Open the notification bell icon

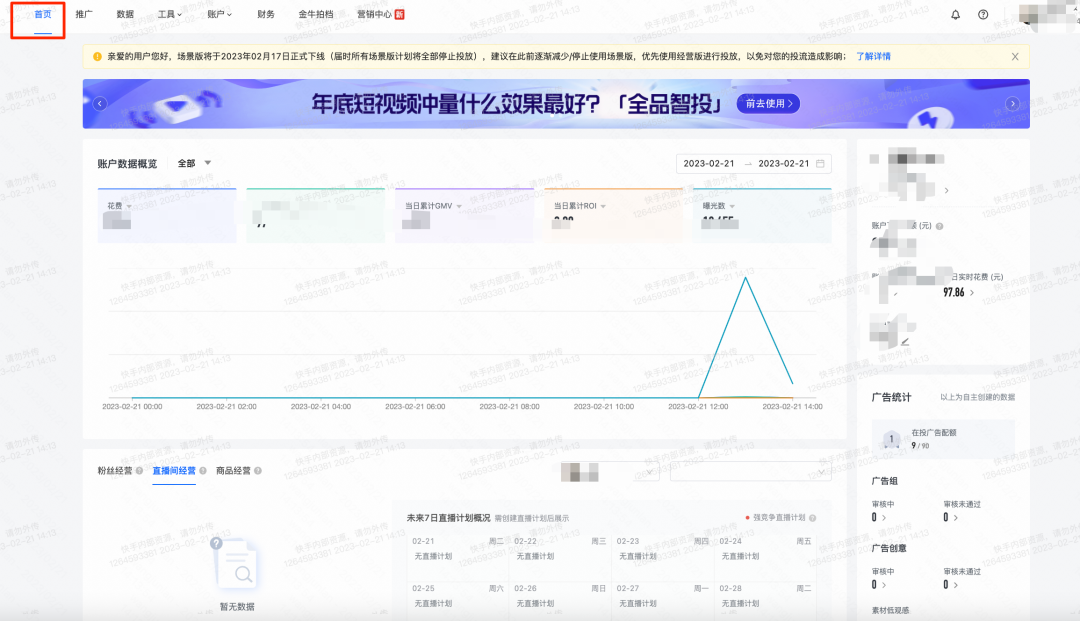955,14
